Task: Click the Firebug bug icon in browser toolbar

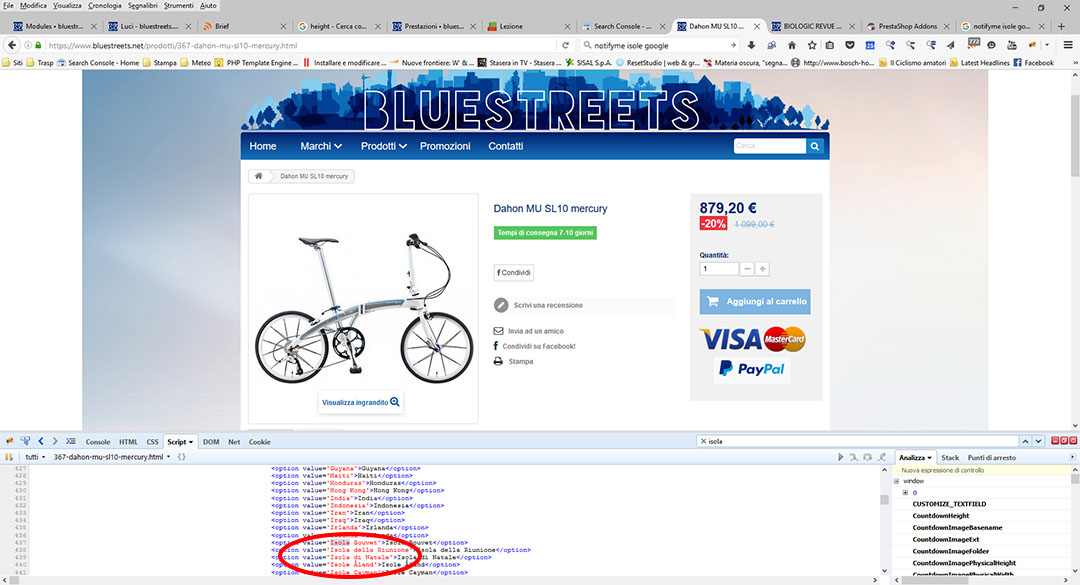Action: pyautogui.click(x=1032, y=45)
